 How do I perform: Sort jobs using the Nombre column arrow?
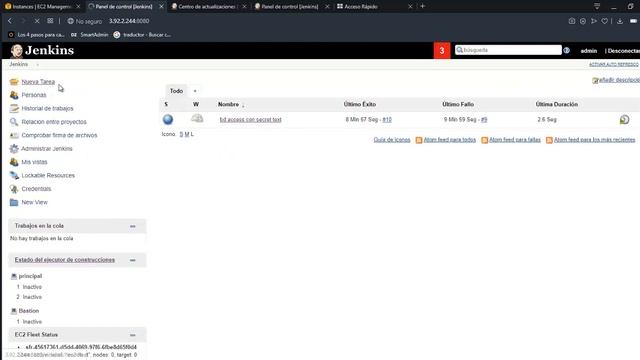point(243,105)
